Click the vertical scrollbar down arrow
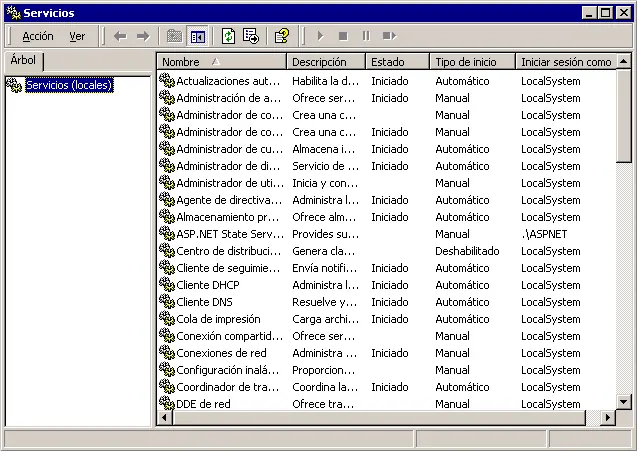 point(624,402)
